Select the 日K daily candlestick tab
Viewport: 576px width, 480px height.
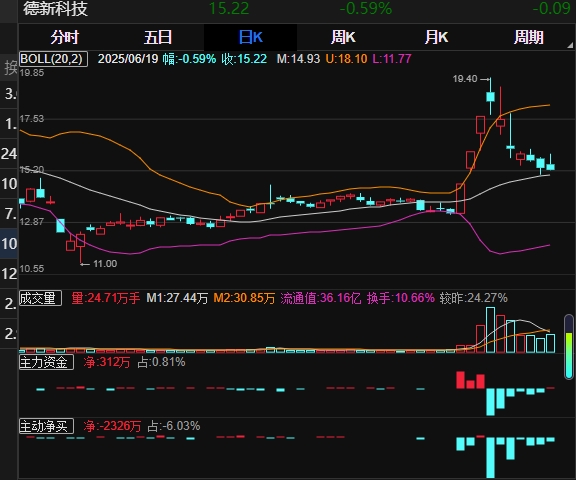click(251, 37)
